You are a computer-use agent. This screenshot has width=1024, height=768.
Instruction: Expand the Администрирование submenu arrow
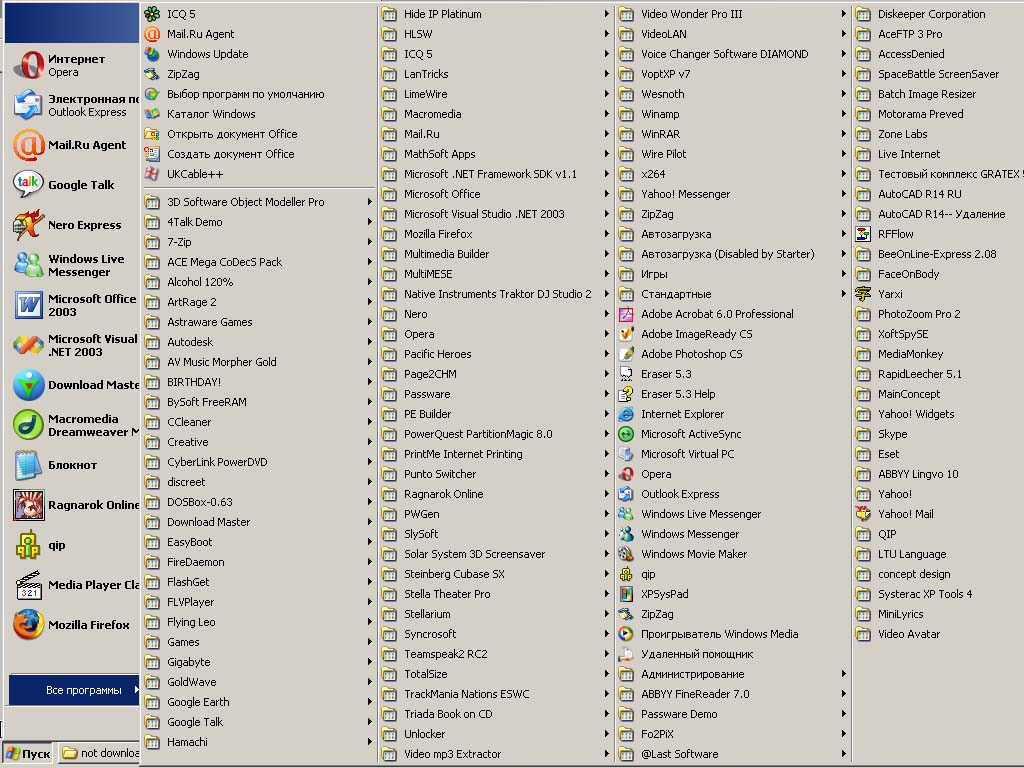pos(844,674)
